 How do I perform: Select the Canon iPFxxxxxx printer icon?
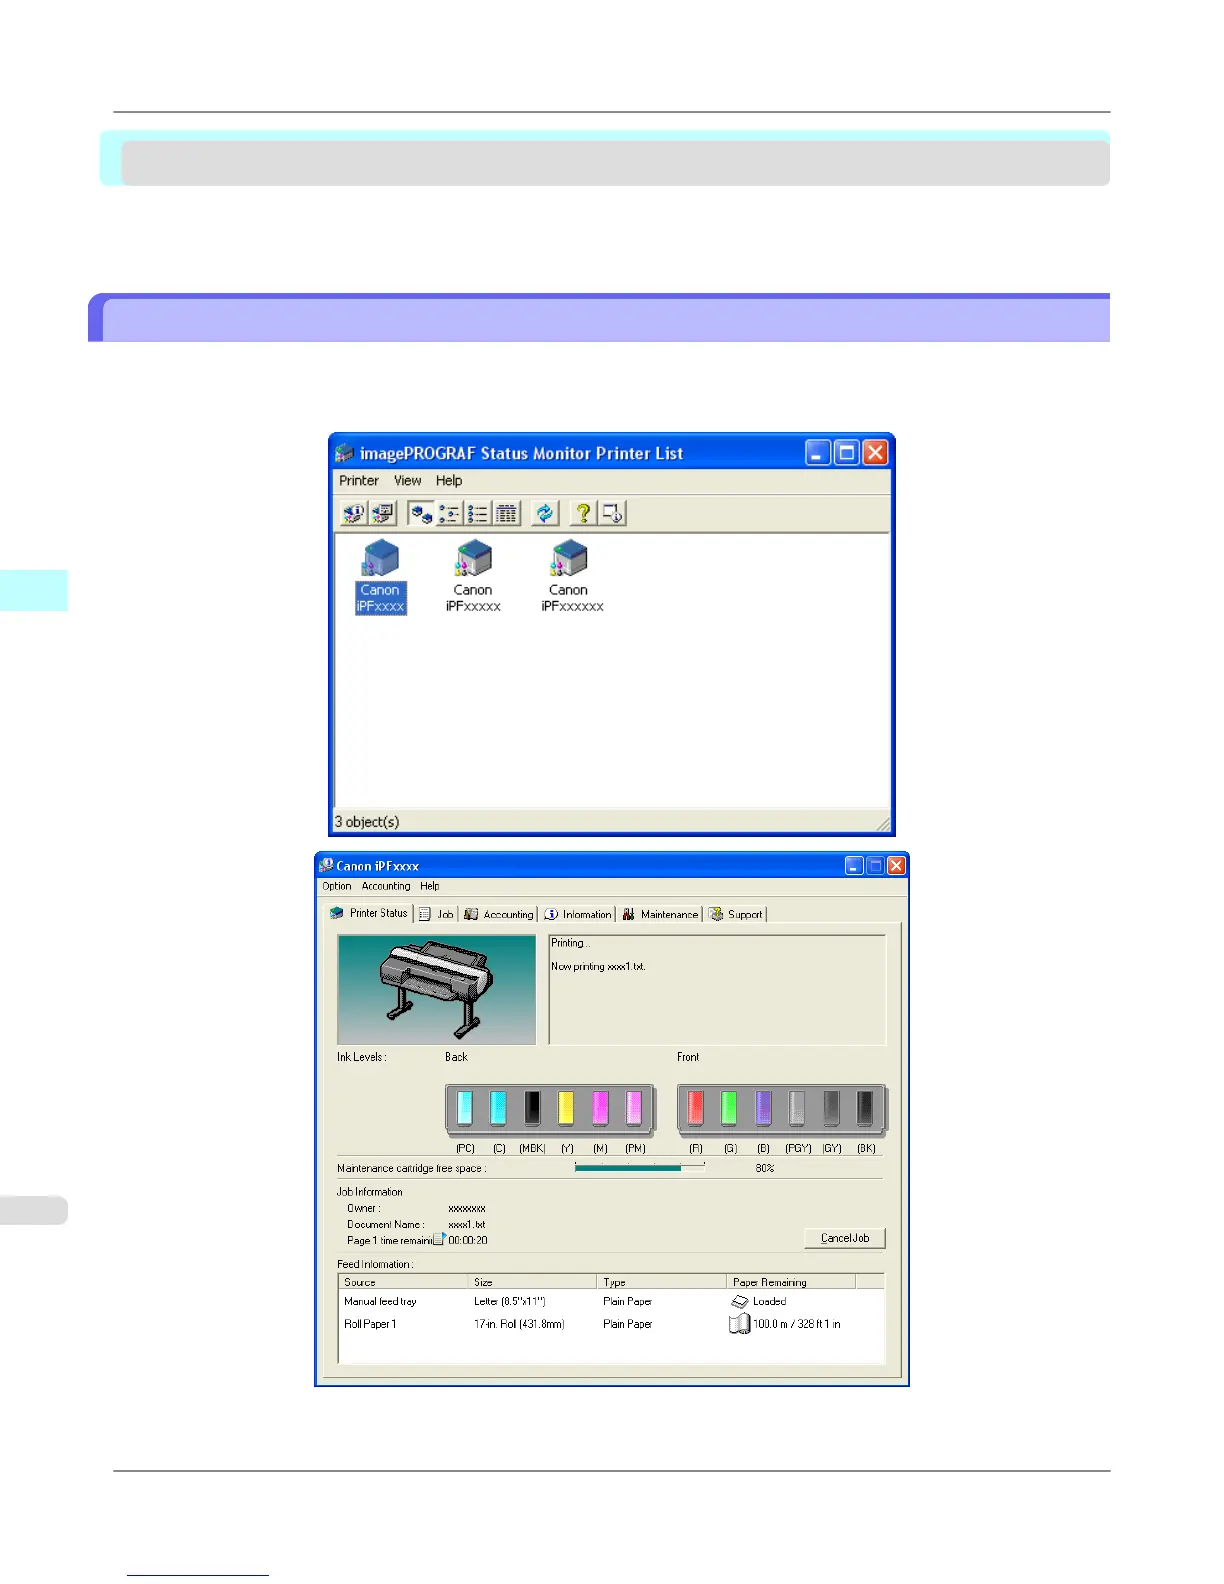tap(572, 577)
